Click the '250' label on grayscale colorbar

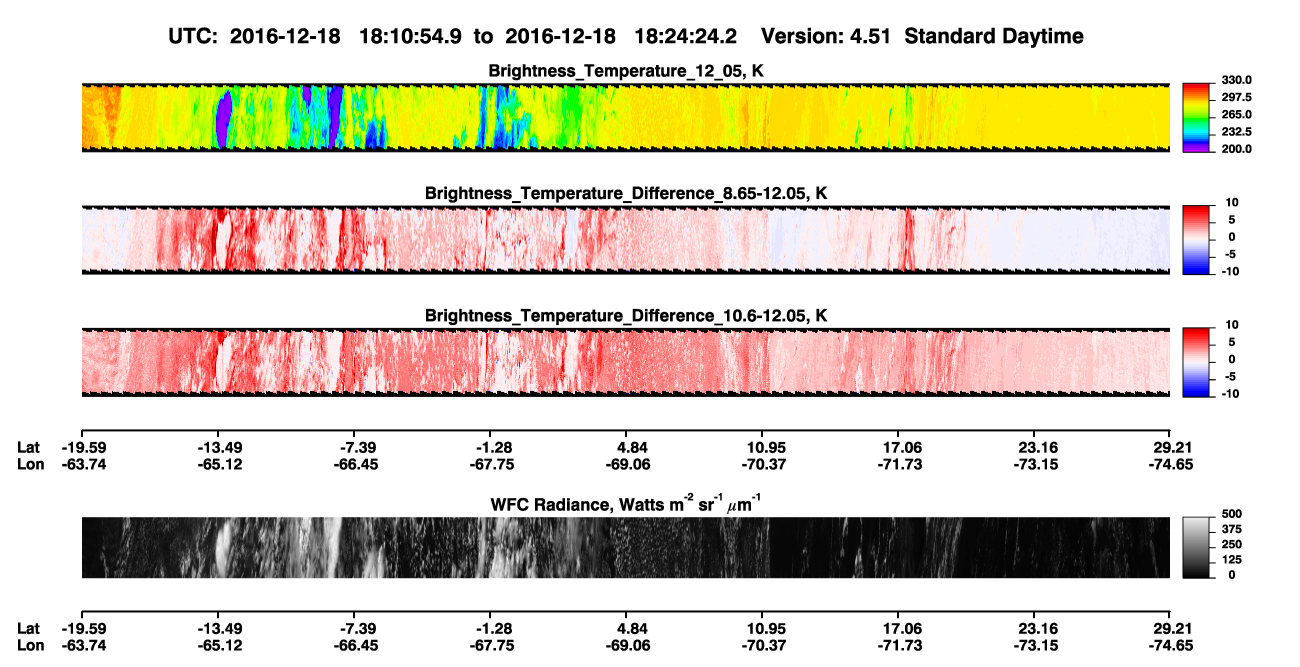click(x=1232, y=545)
